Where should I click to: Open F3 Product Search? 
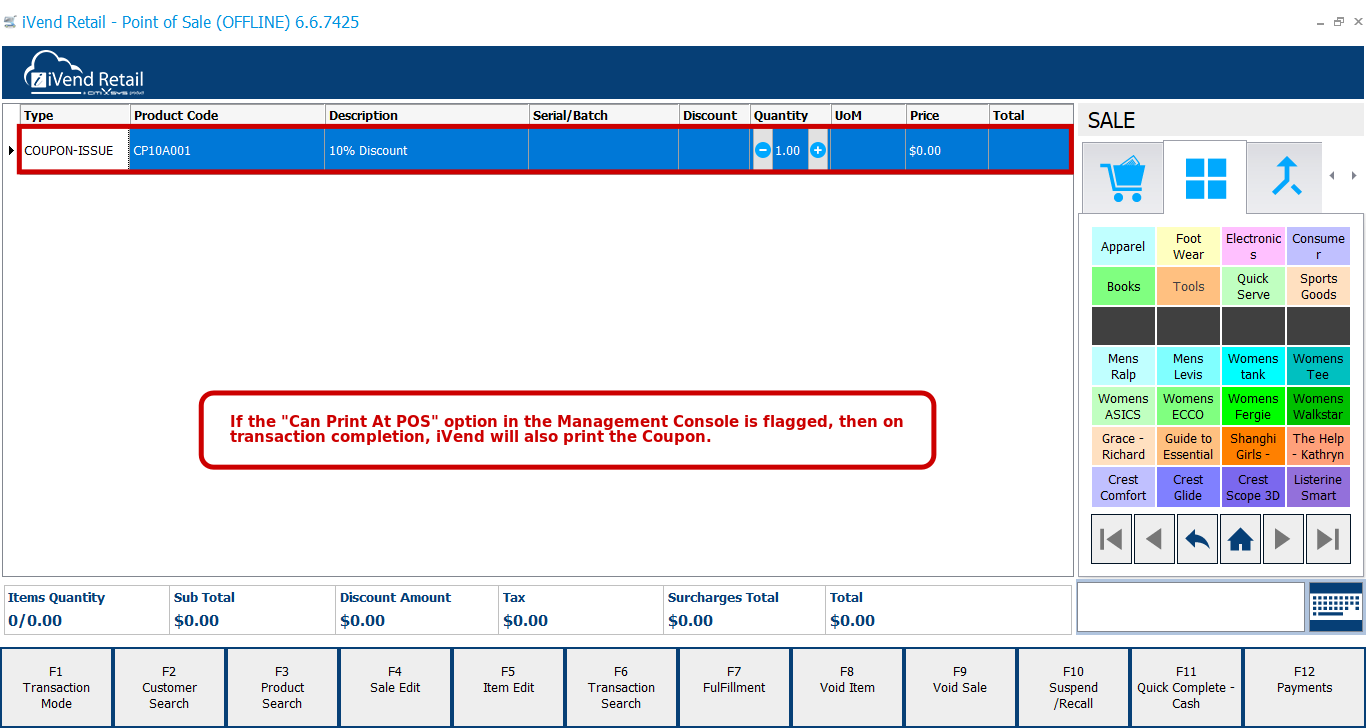[282, 687]
